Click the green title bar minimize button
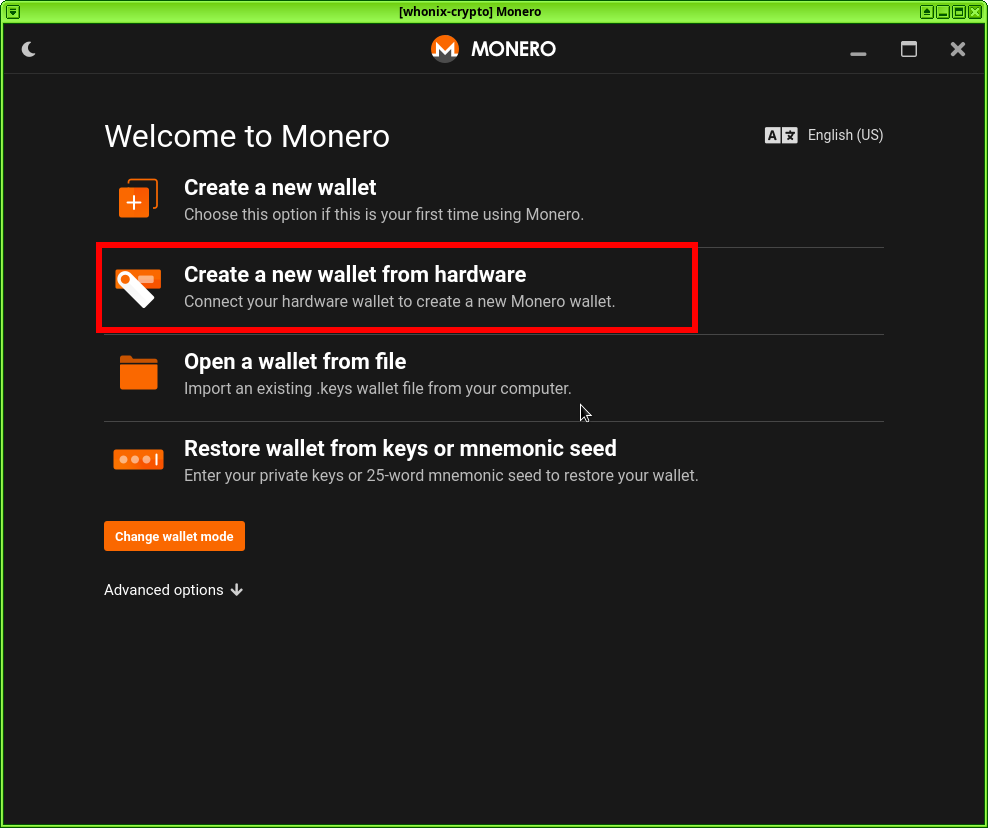Screen dimensions: 988x828 [943, 11]
